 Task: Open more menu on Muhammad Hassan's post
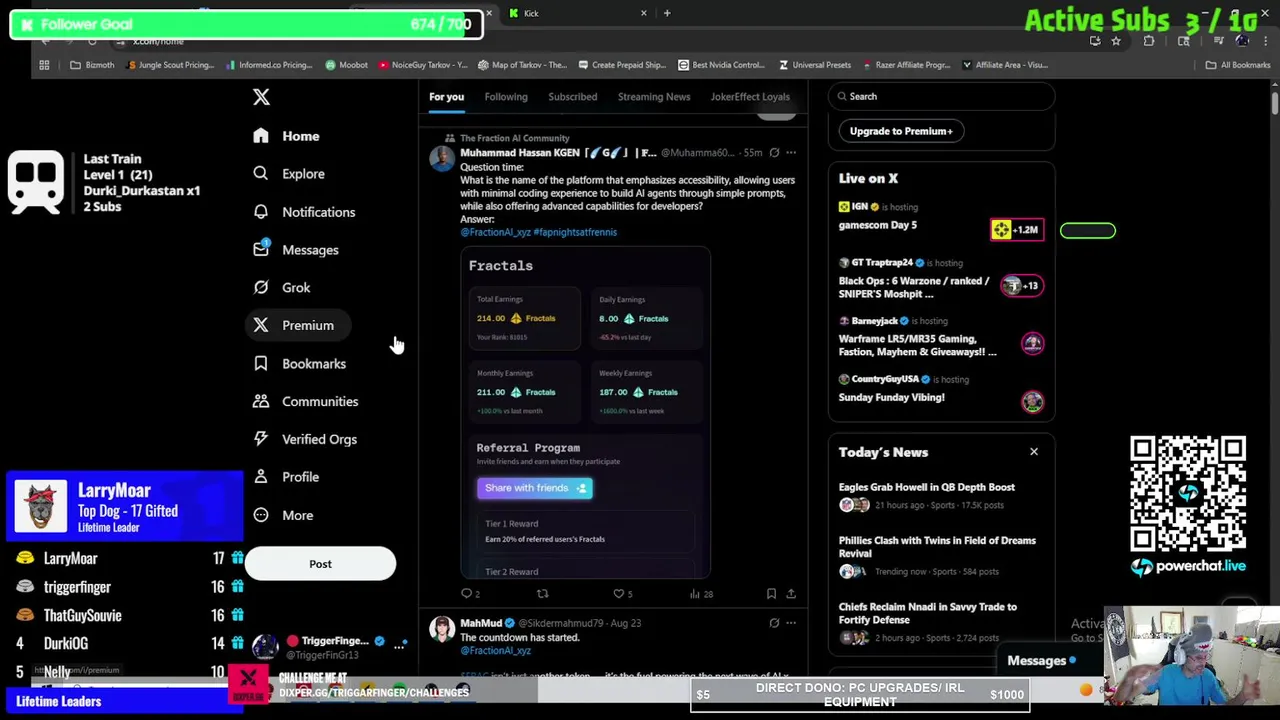[791, 153]
